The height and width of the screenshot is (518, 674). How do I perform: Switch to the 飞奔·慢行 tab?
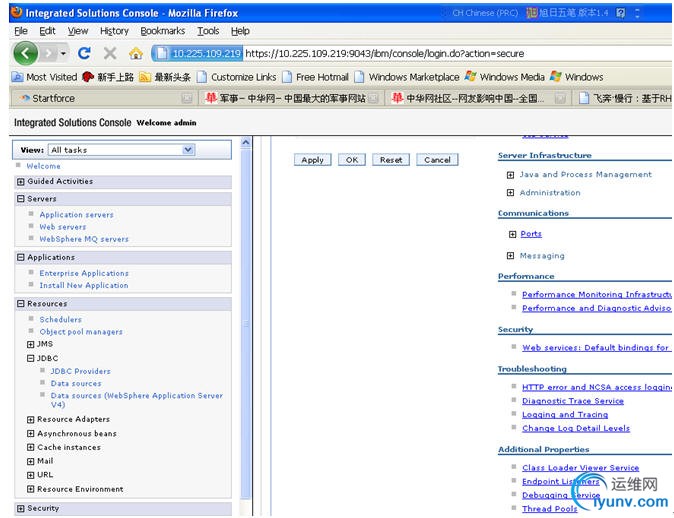(624, 98)
